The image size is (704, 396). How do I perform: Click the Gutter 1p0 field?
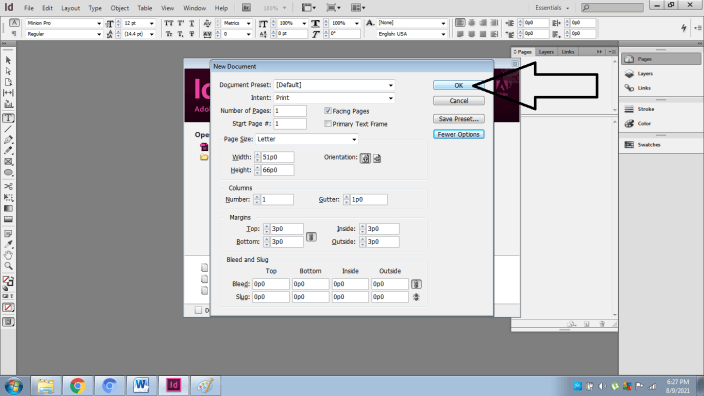tap(368, 199)
